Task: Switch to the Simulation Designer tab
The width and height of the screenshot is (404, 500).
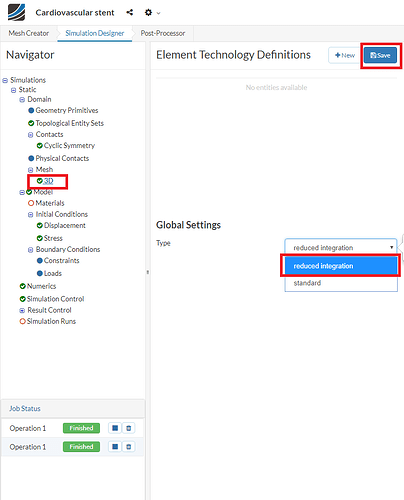Action: tap(95, 33)
